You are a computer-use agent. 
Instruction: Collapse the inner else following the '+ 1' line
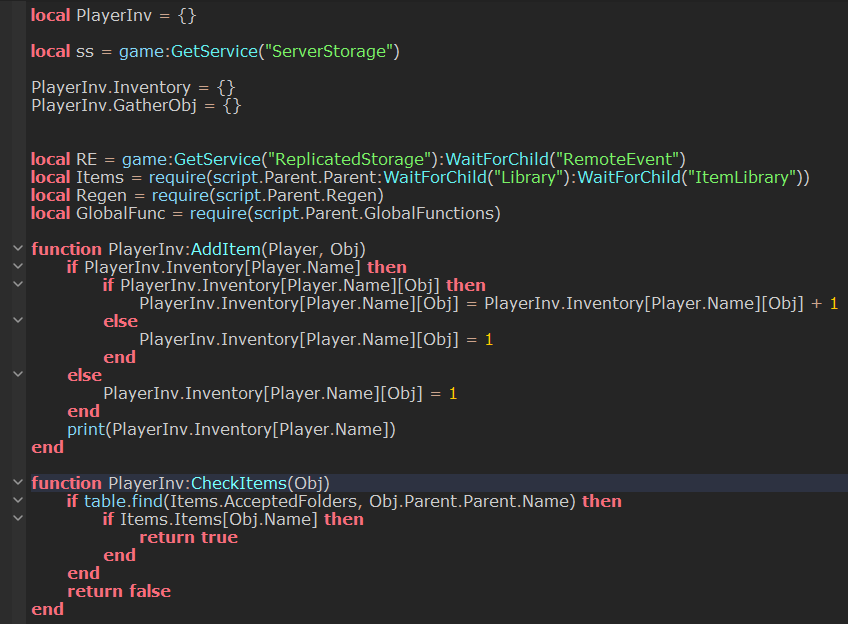pyautogui.click(x=18, y=321)
